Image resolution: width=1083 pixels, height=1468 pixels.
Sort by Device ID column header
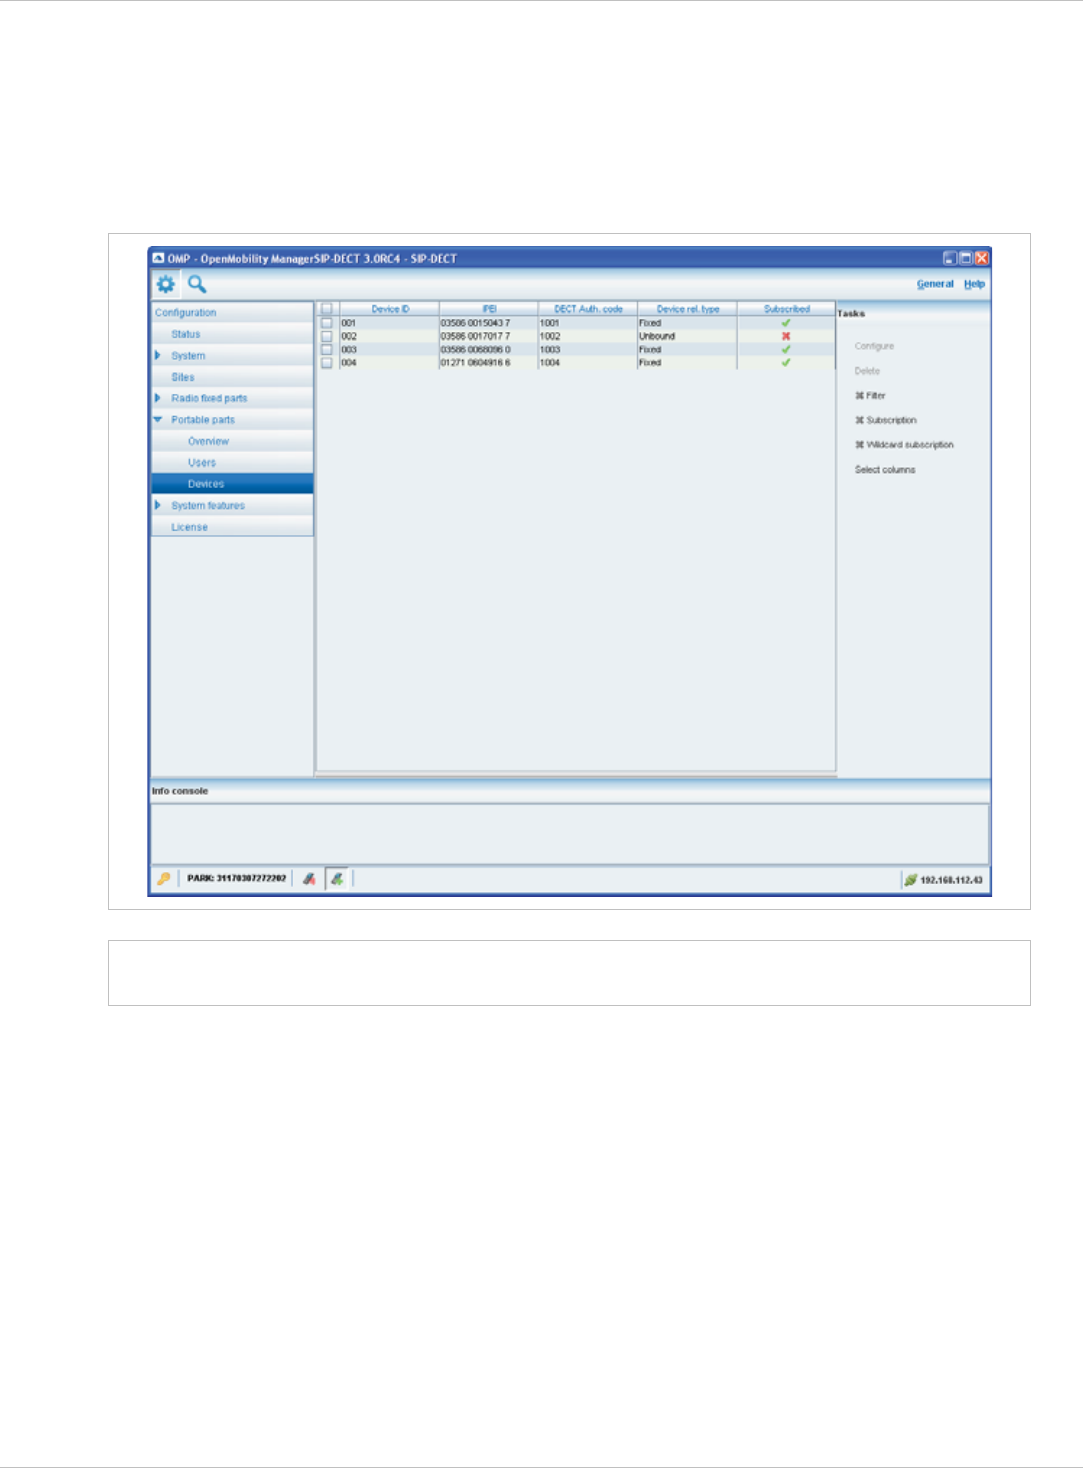pyautogui.click(x=390, y=309)
